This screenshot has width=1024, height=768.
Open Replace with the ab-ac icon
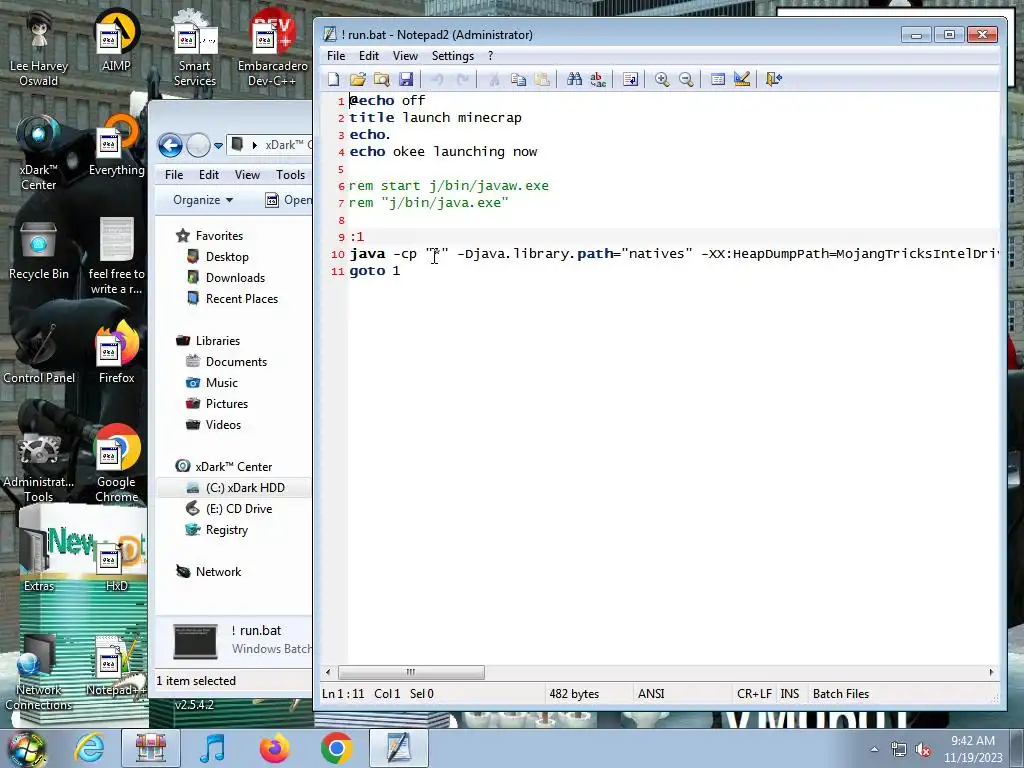click(598, 79)
